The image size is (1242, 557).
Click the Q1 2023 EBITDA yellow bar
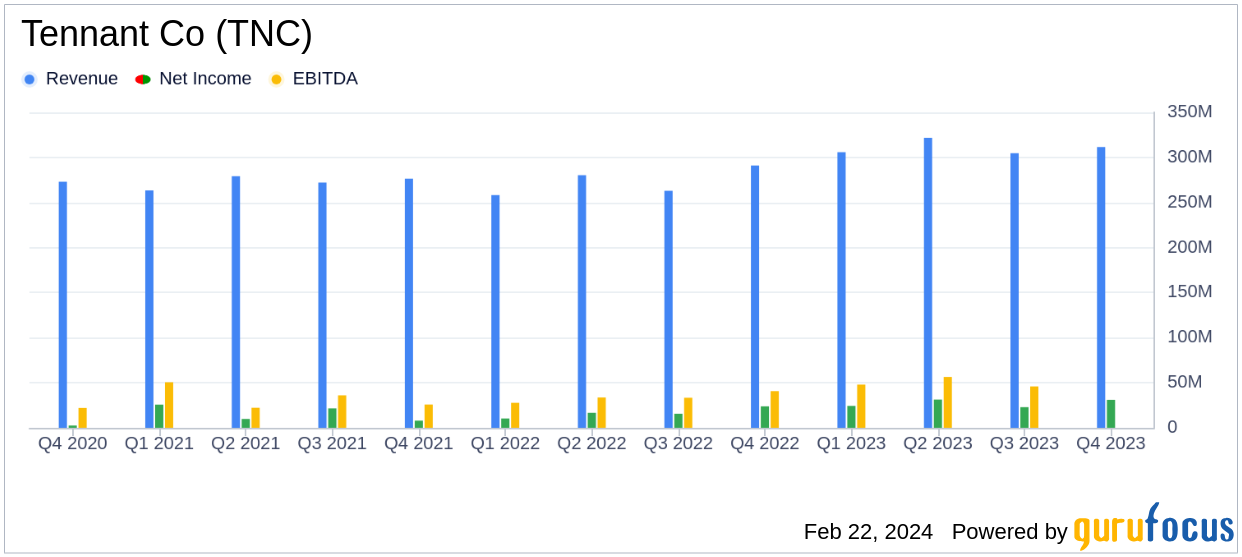[861, 406]
